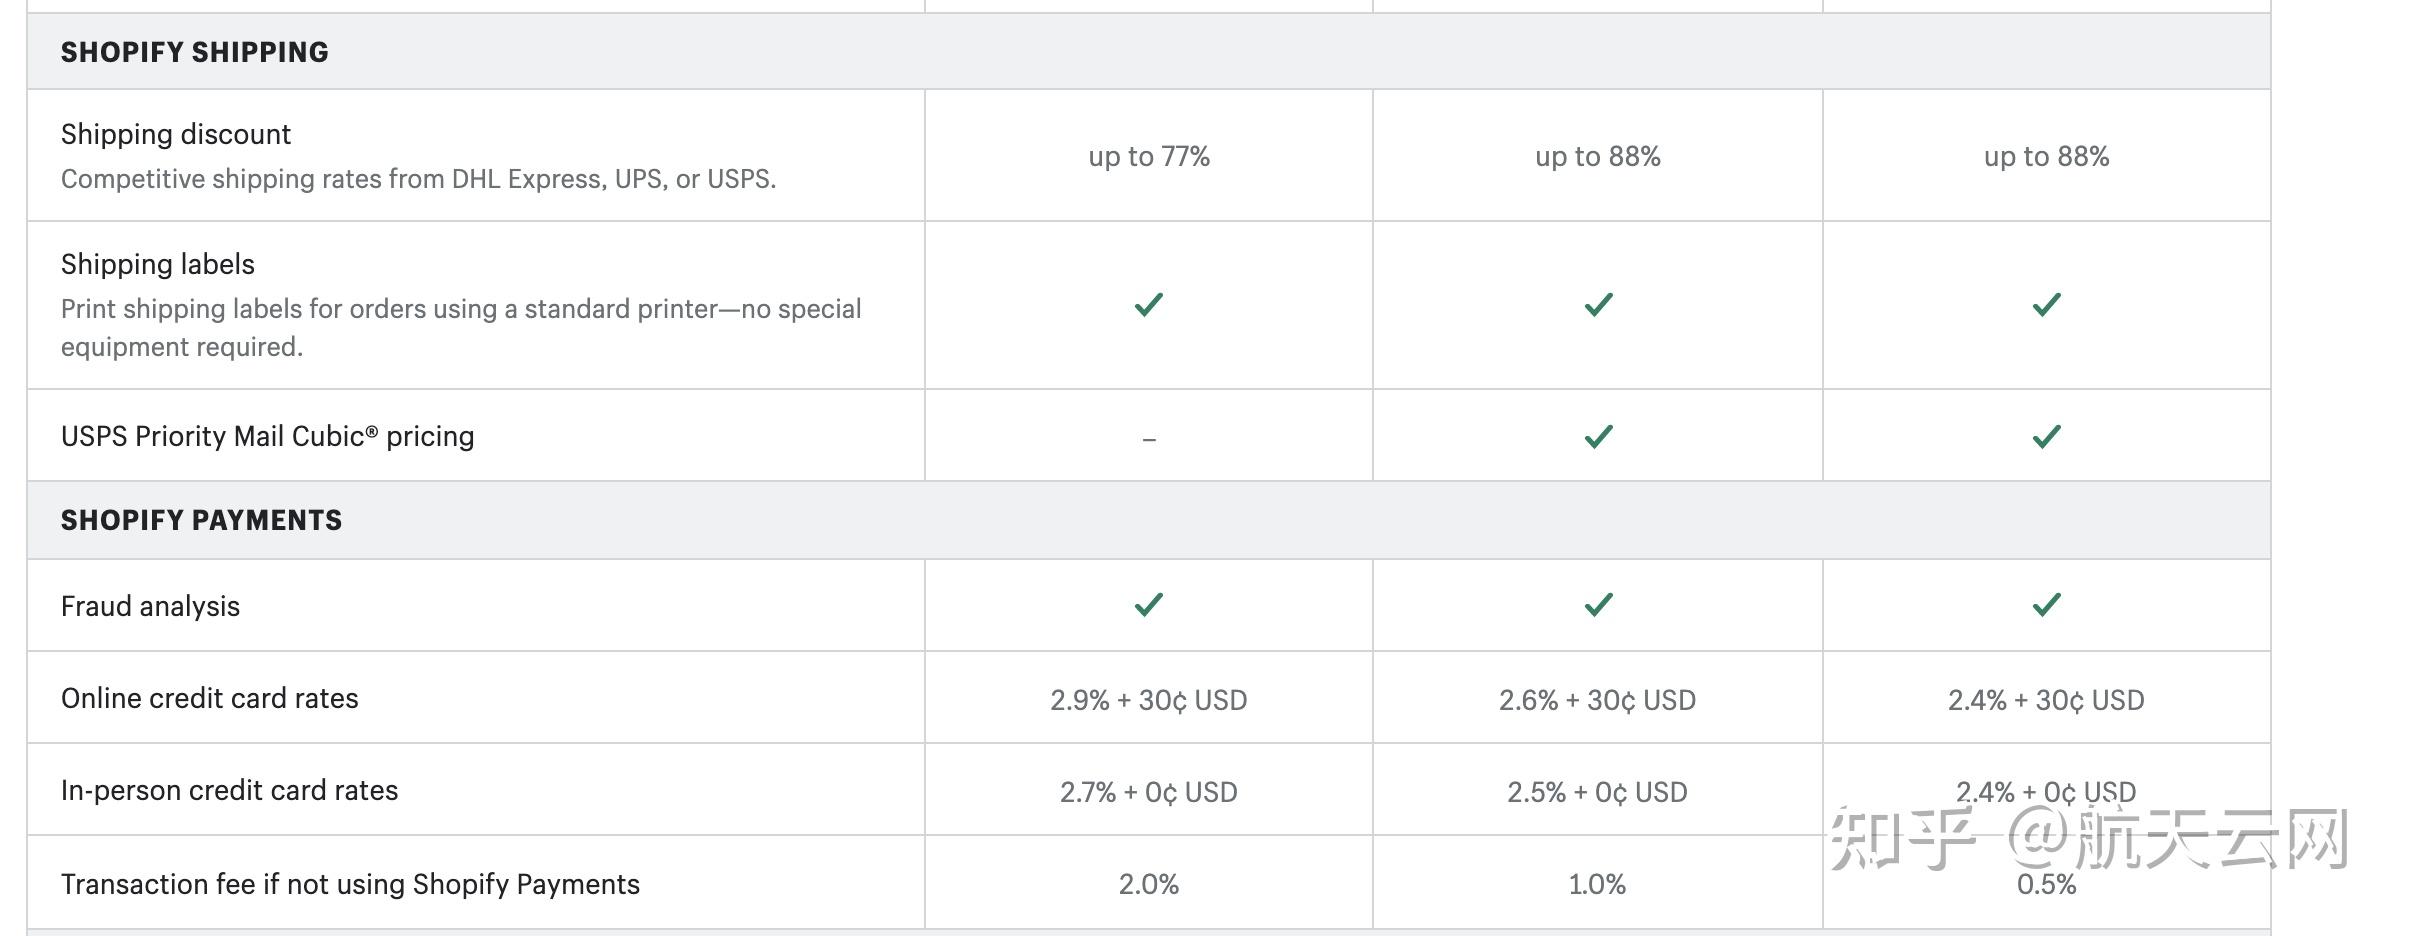Select the "up to 77%" shipping discount value
The image size is (2412, 936).
[x=1149, y=157]
